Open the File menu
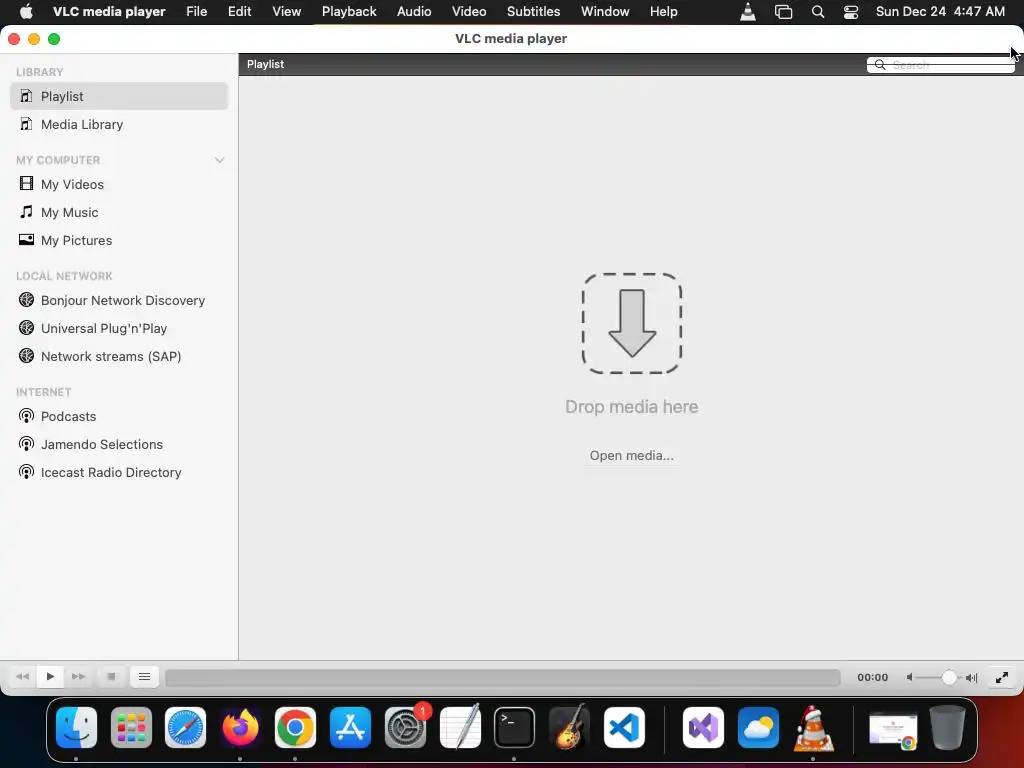Viewport: 1024px width, 768px height. pos(197,12)
